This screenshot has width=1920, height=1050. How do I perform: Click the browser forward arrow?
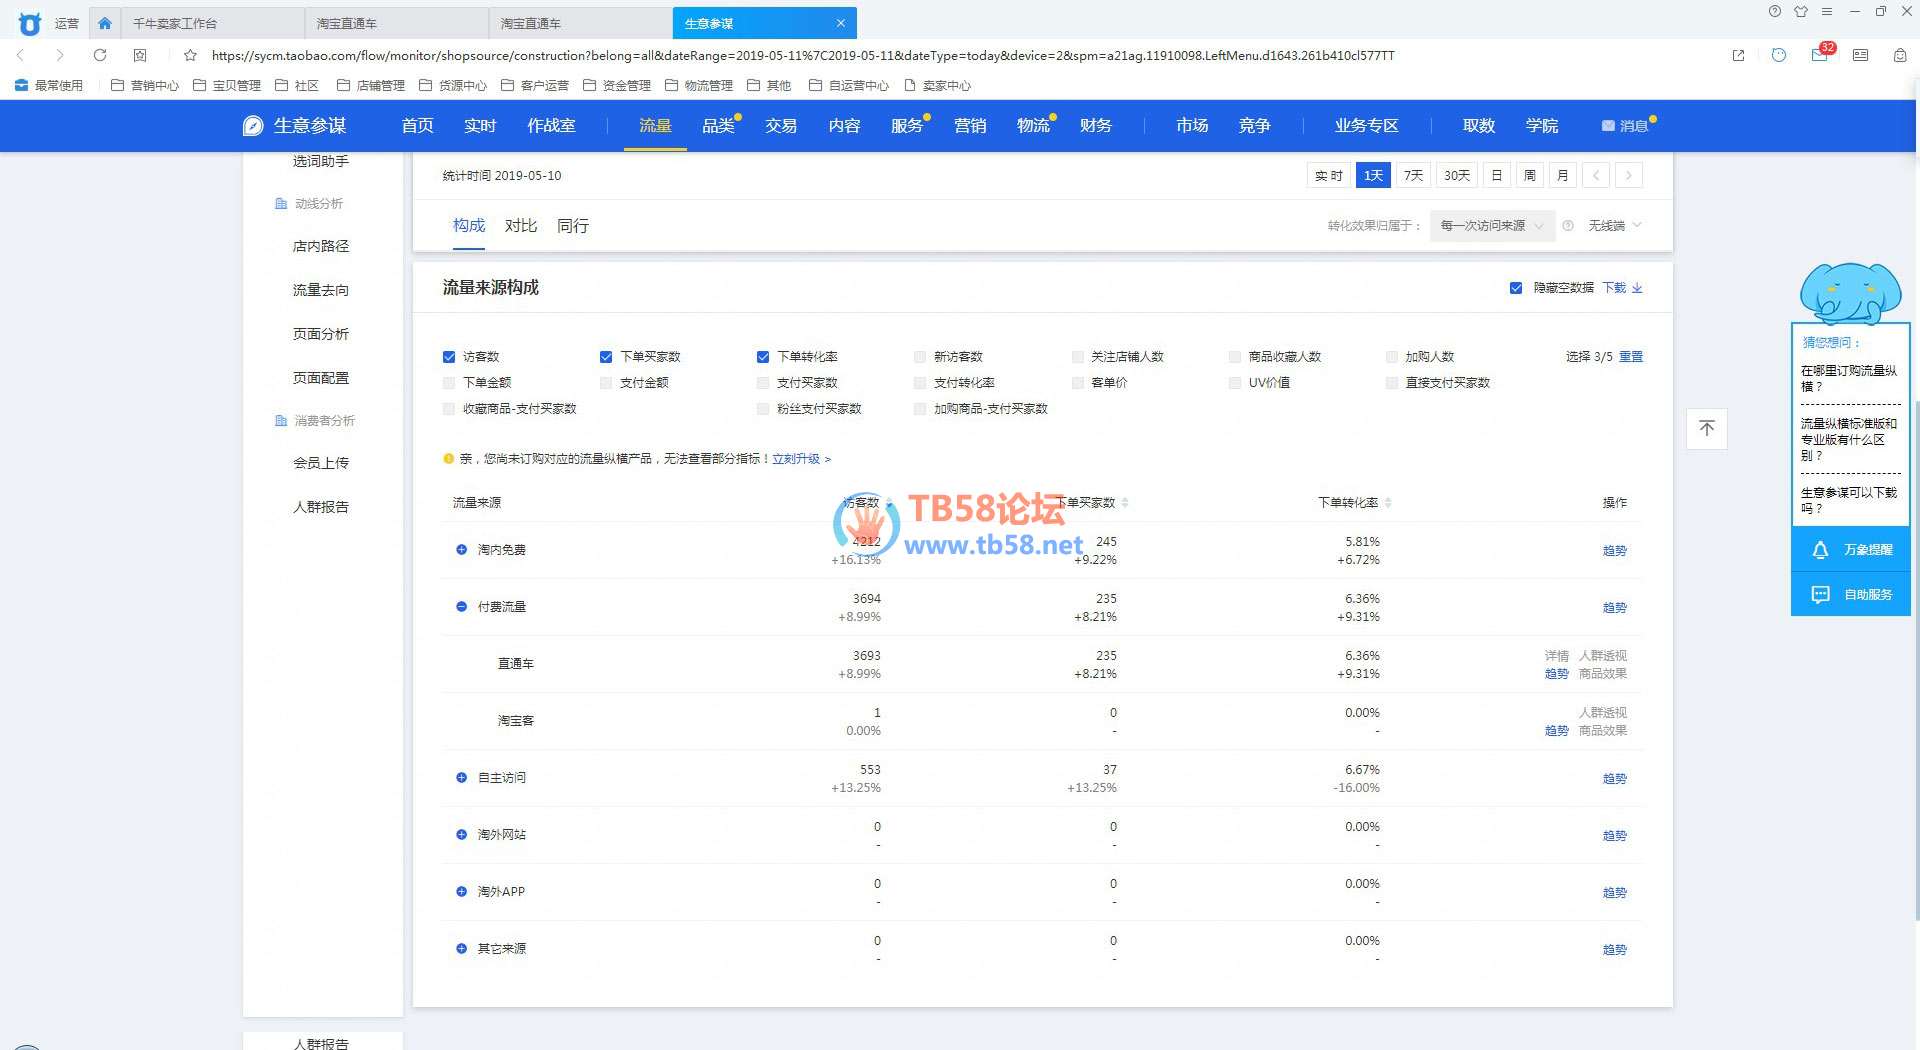point(60,55)
